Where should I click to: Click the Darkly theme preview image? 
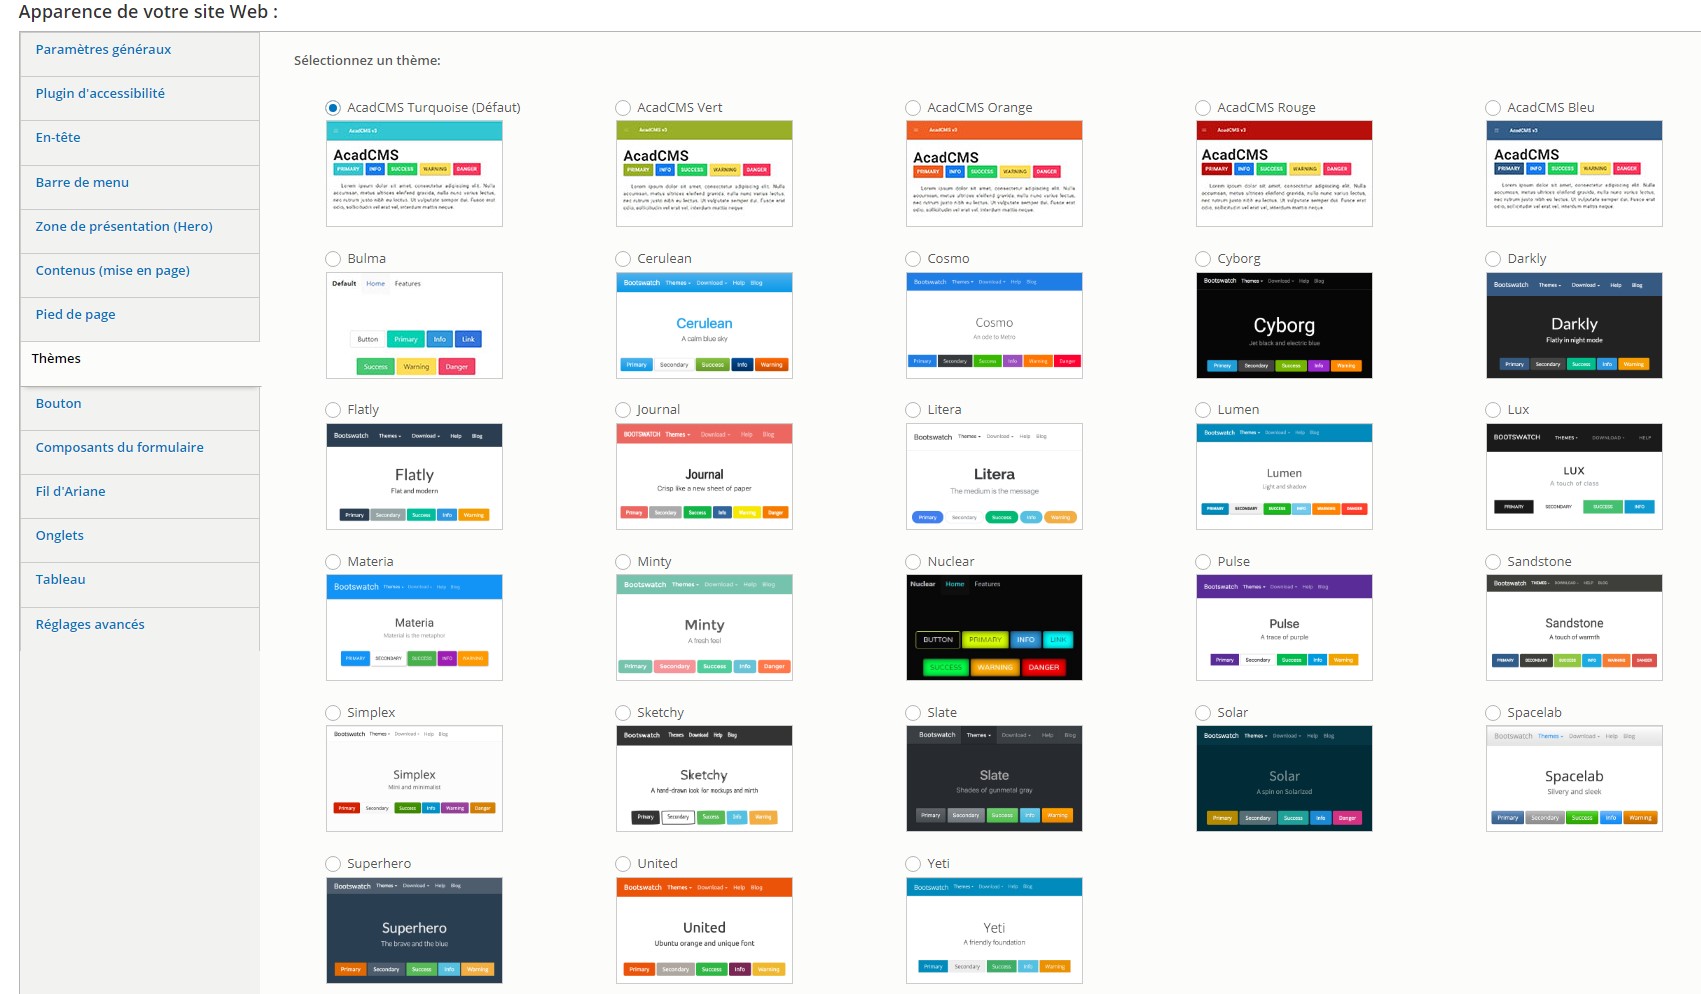[x=1574, y=325]
